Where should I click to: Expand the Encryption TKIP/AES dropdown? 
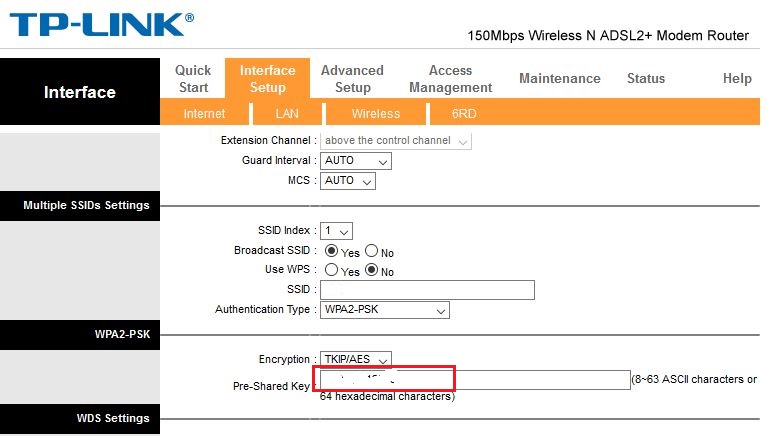(356, 359)
